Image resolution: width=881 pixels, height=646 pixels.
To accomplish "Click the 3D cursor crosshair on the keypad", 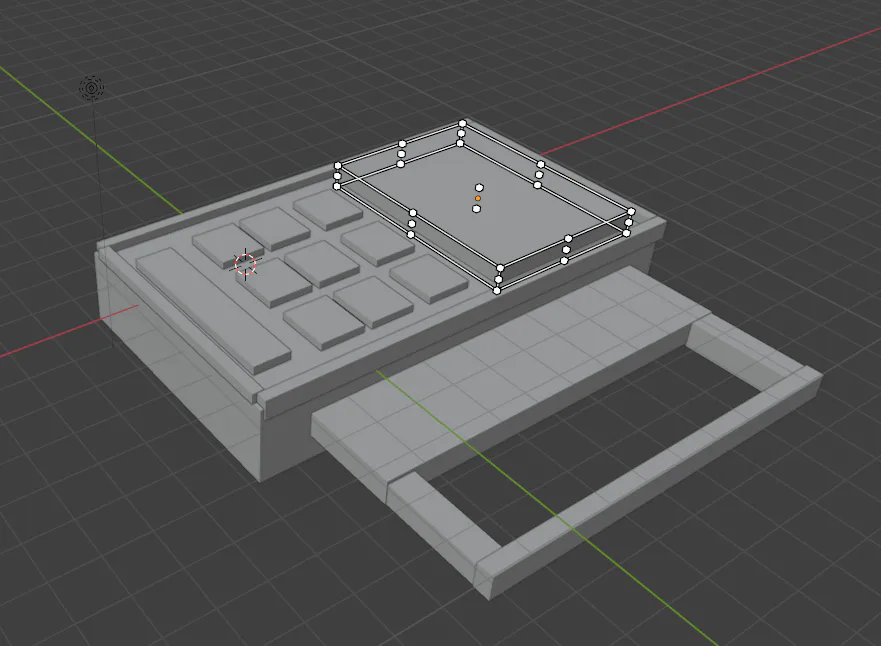I will click(246, 263).
